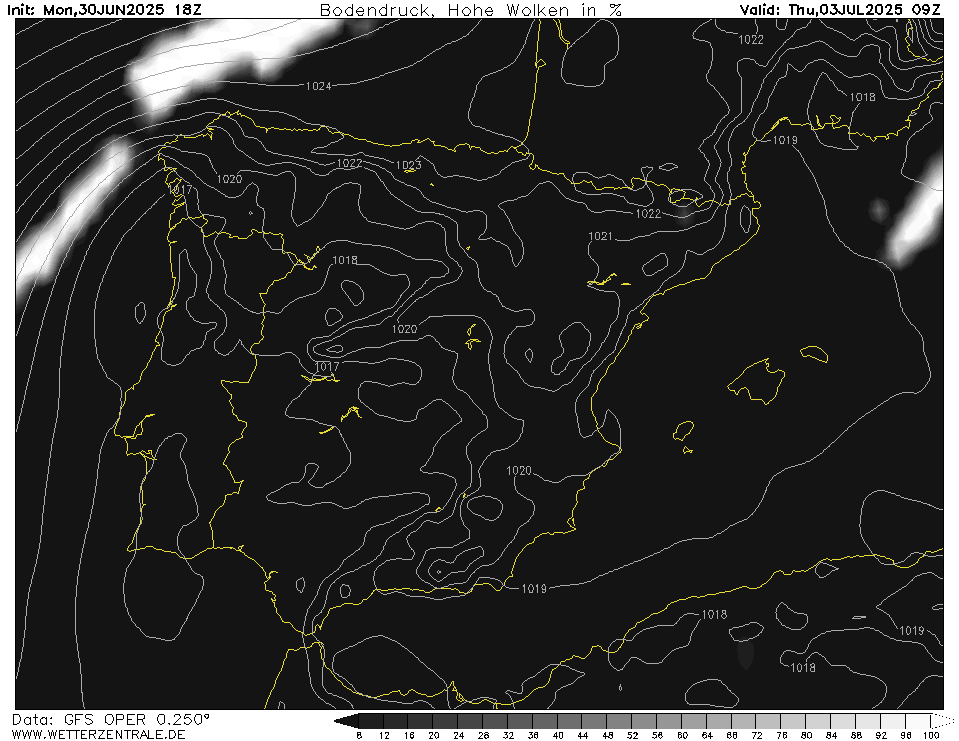Select the 1024 isobar label
The width and height of the screenshot is (959, 741).
point(319,86)
